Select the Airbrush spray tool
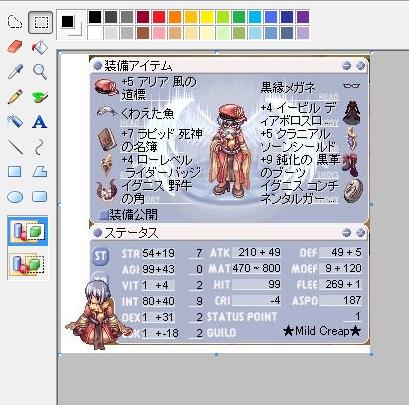409x405 pixels. pyautogui.click(x=15, y=121)
